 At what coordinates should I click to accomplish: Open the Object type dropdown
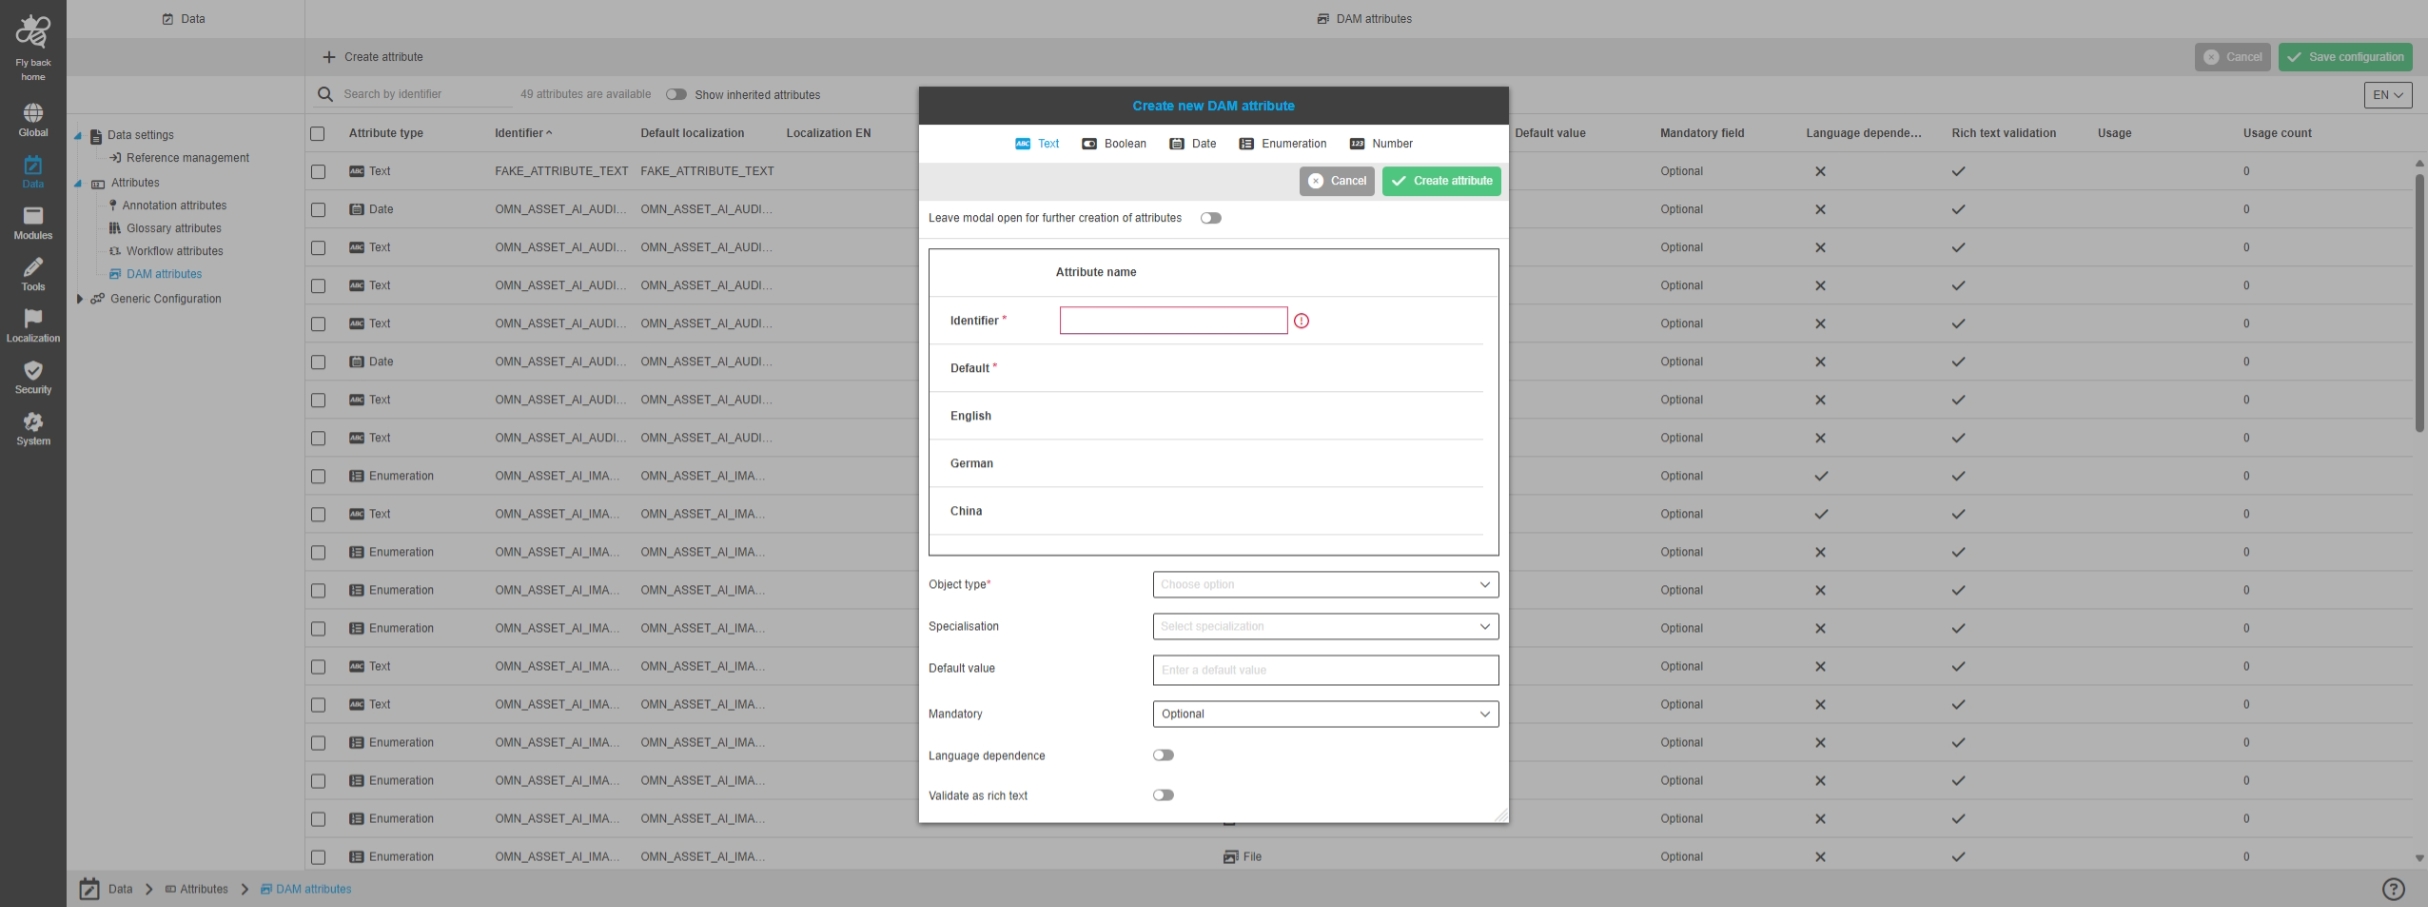coord(1325,585)
